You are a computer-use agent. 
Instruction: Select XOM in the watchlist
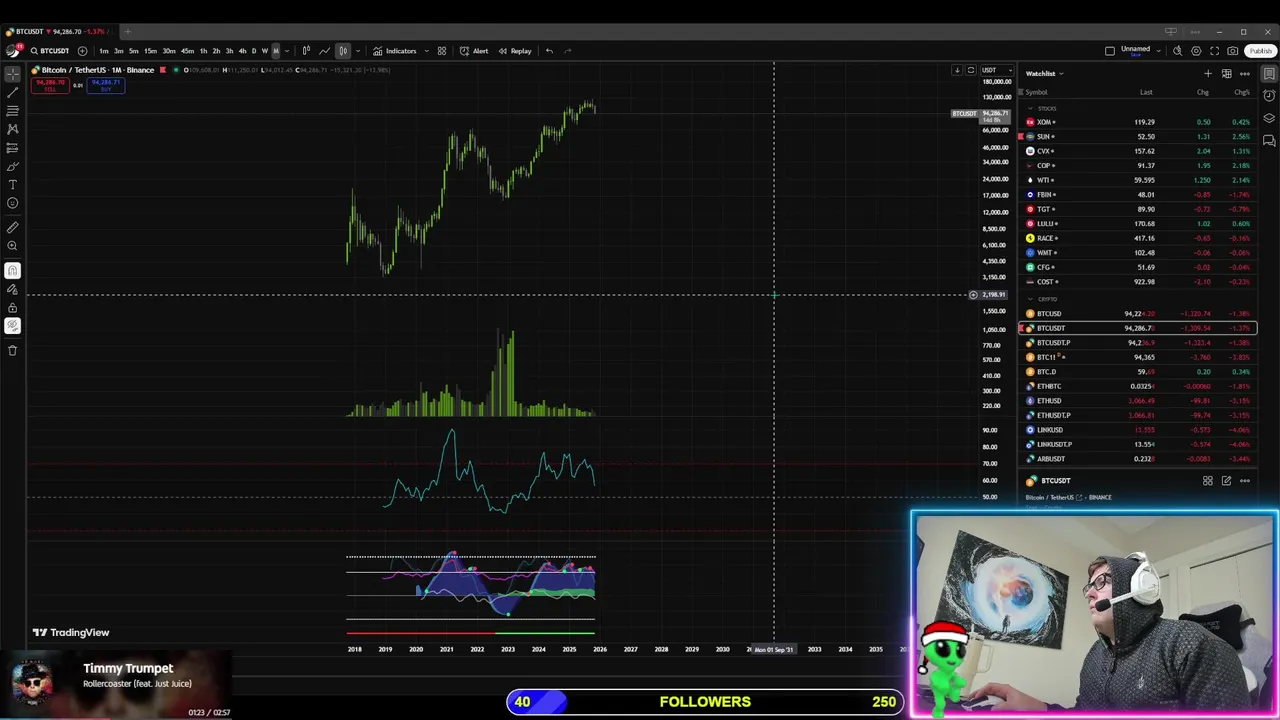[1138, 122]
